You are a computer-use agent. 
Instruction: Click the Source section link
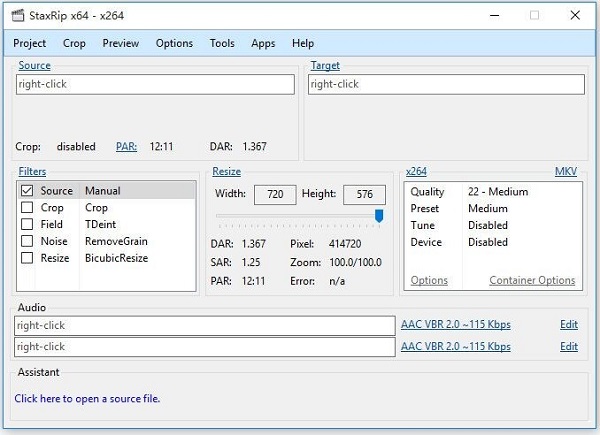34,65
